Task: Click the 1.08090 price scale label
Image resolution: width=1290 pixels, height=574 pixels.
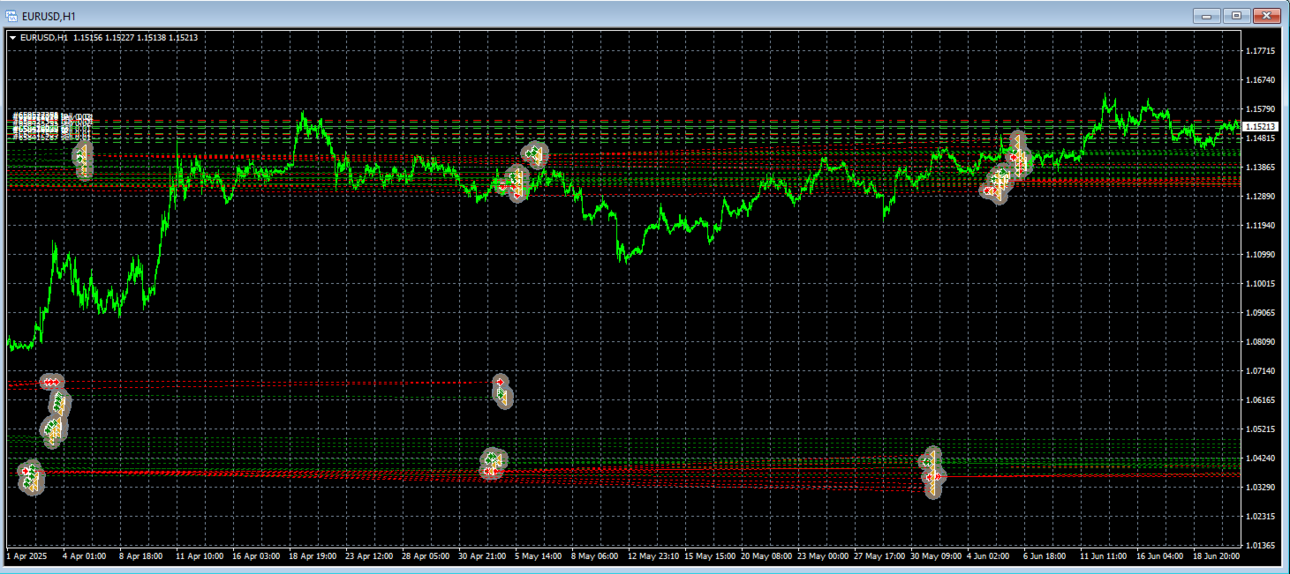Action: pyautogui.click(x=1262, y=342)
